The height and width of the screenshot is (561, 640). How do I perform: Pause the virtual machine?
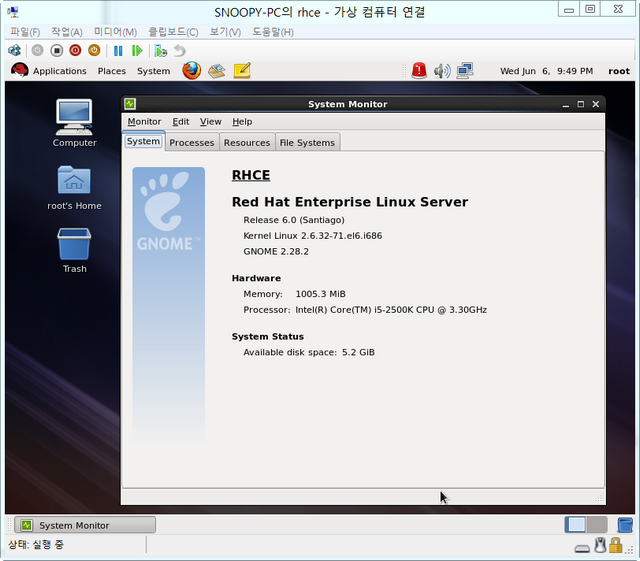coord(118,51)
